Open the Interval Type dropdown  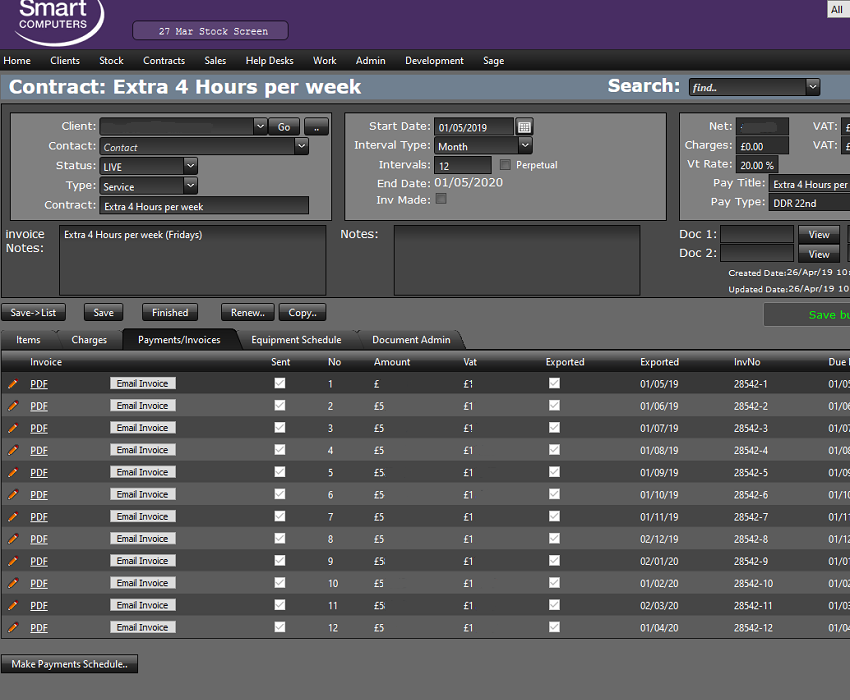[525, 146]
